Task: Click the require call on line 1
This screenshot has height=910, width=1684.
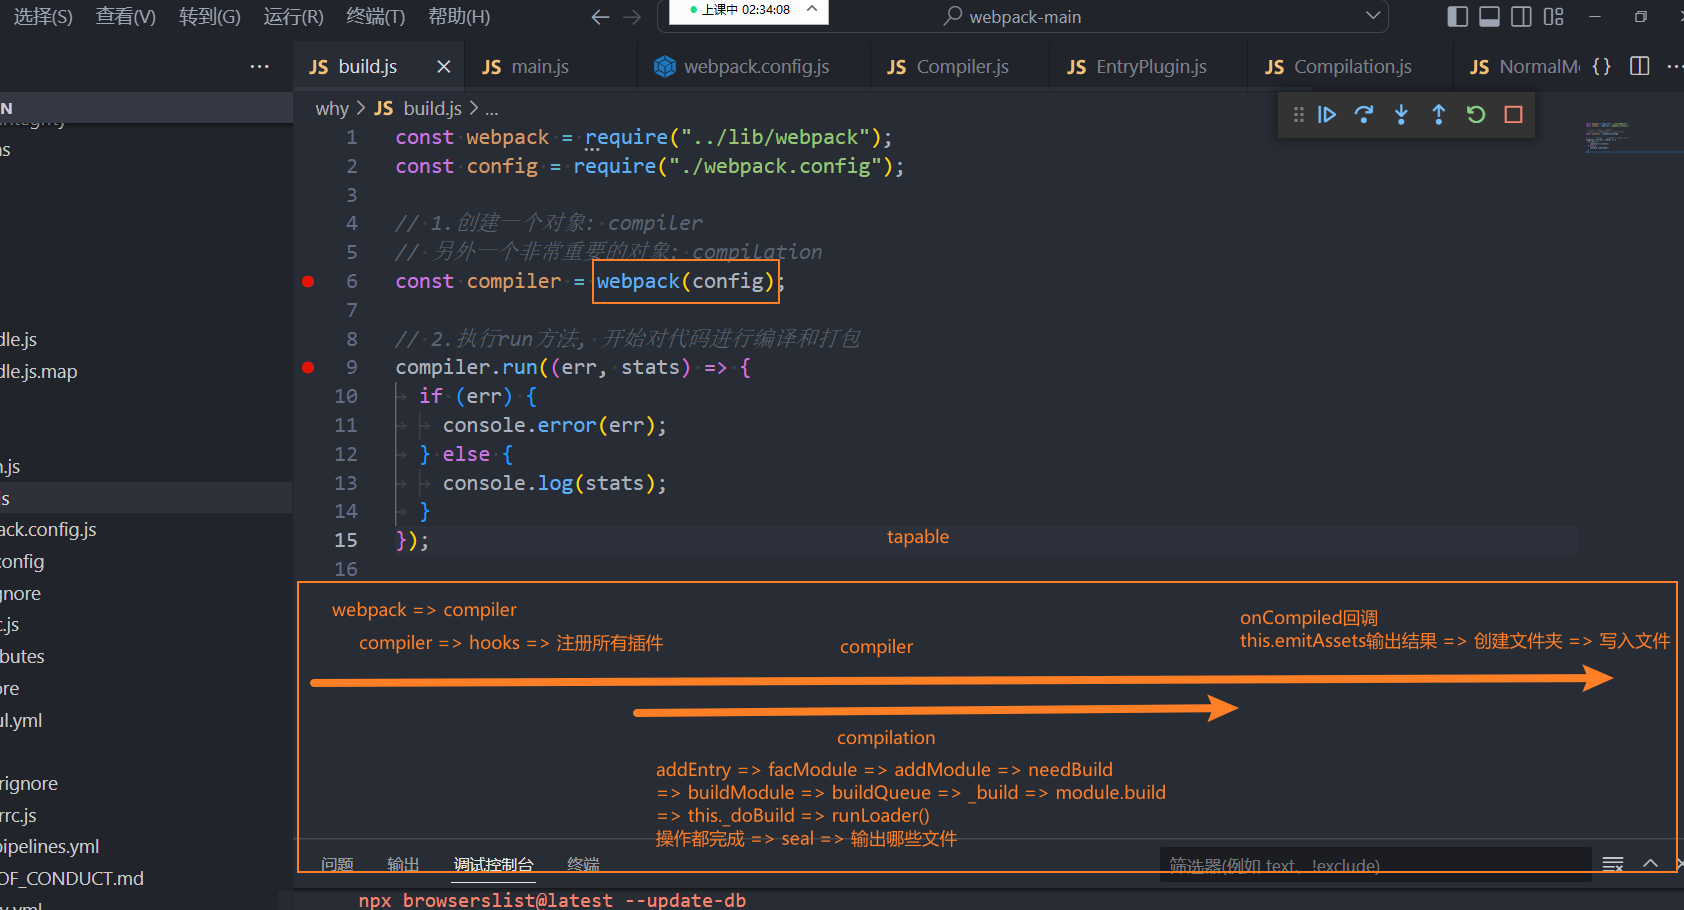Action: [x=626, y=138]
